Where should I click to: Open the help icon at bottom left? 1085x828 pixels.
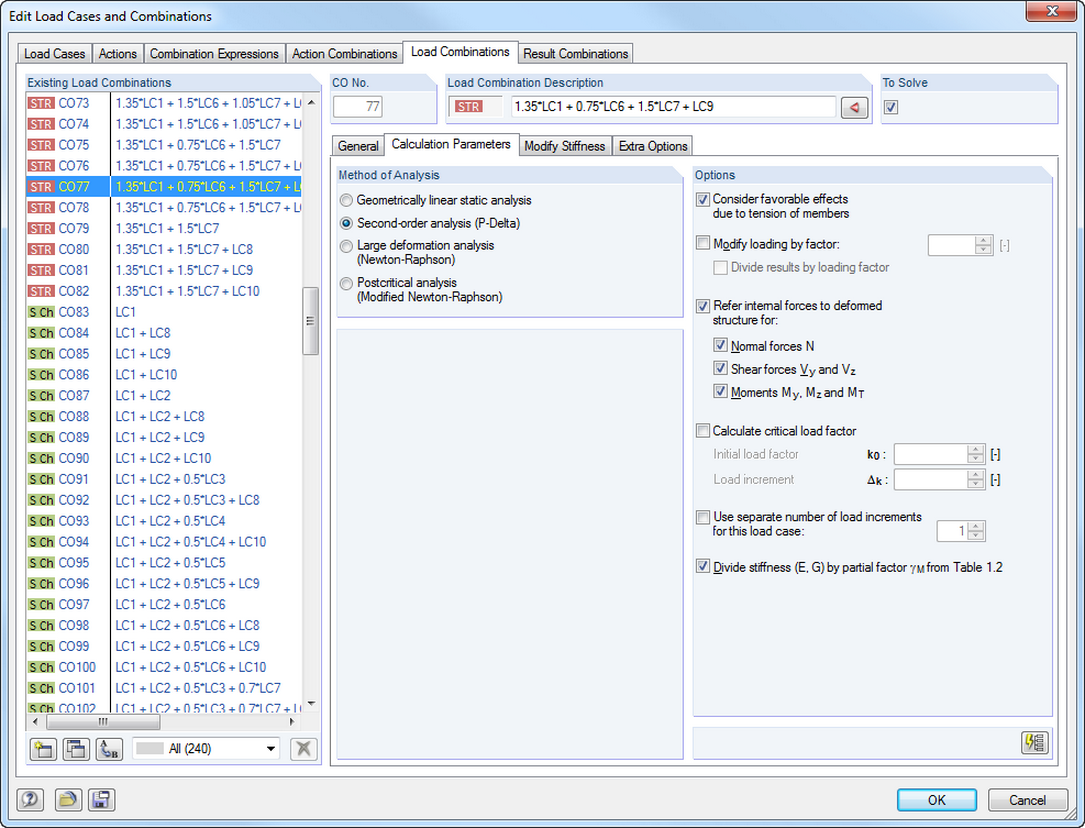coord(30,800)
